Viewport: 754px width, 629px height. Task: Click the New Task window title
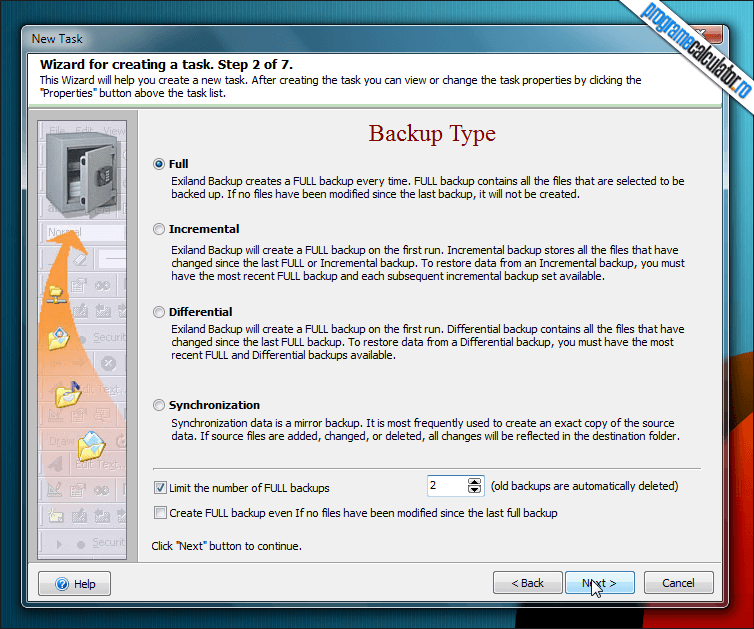57,39
